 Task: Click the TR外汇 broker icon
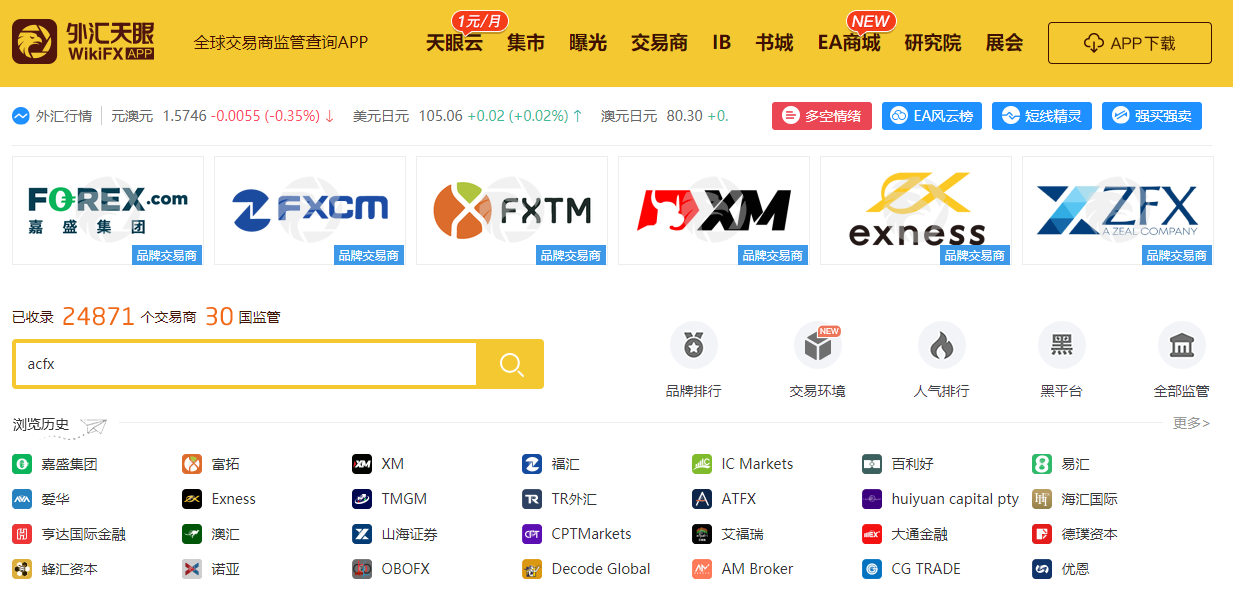[x=532, y=499]
